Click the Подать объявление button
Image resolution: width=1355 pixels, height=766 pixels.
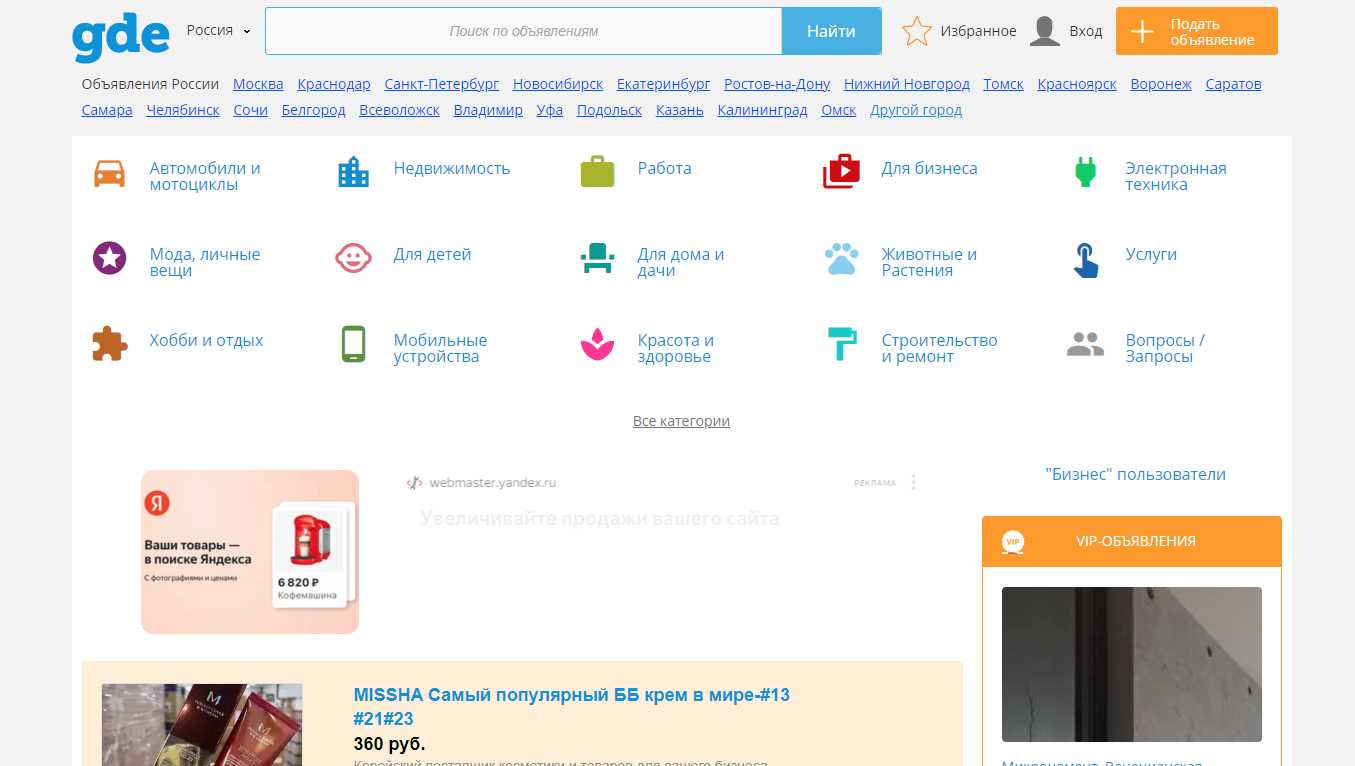point(1197,31)
